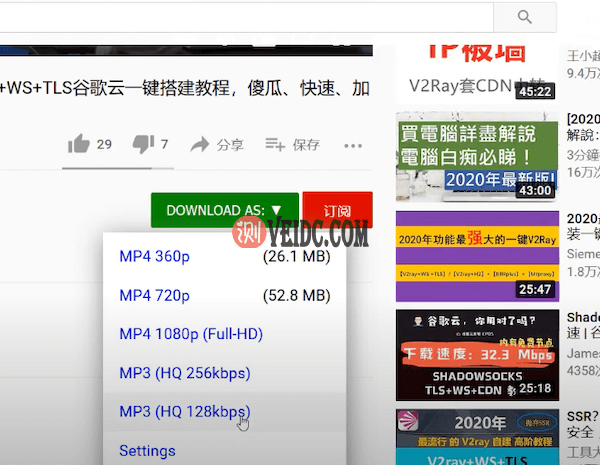The image size is (600, 465).
Task: Expand the DOWNLOAD AS dropdown
Action: click(224, 210)
